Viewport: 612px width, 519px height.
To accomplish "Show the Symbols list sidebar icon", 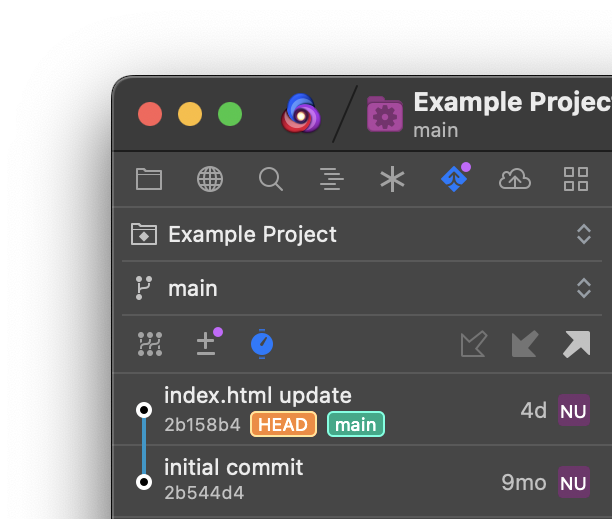I will (331, 179).
